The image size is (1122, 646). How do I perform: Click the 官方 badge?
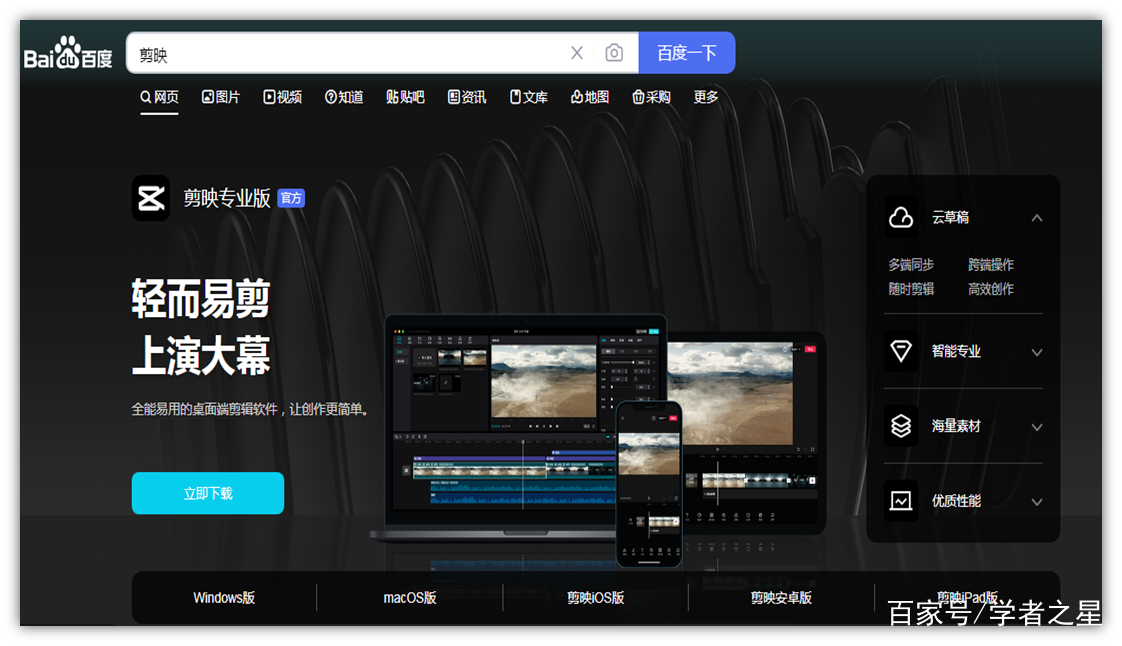[x=291, y=198]
